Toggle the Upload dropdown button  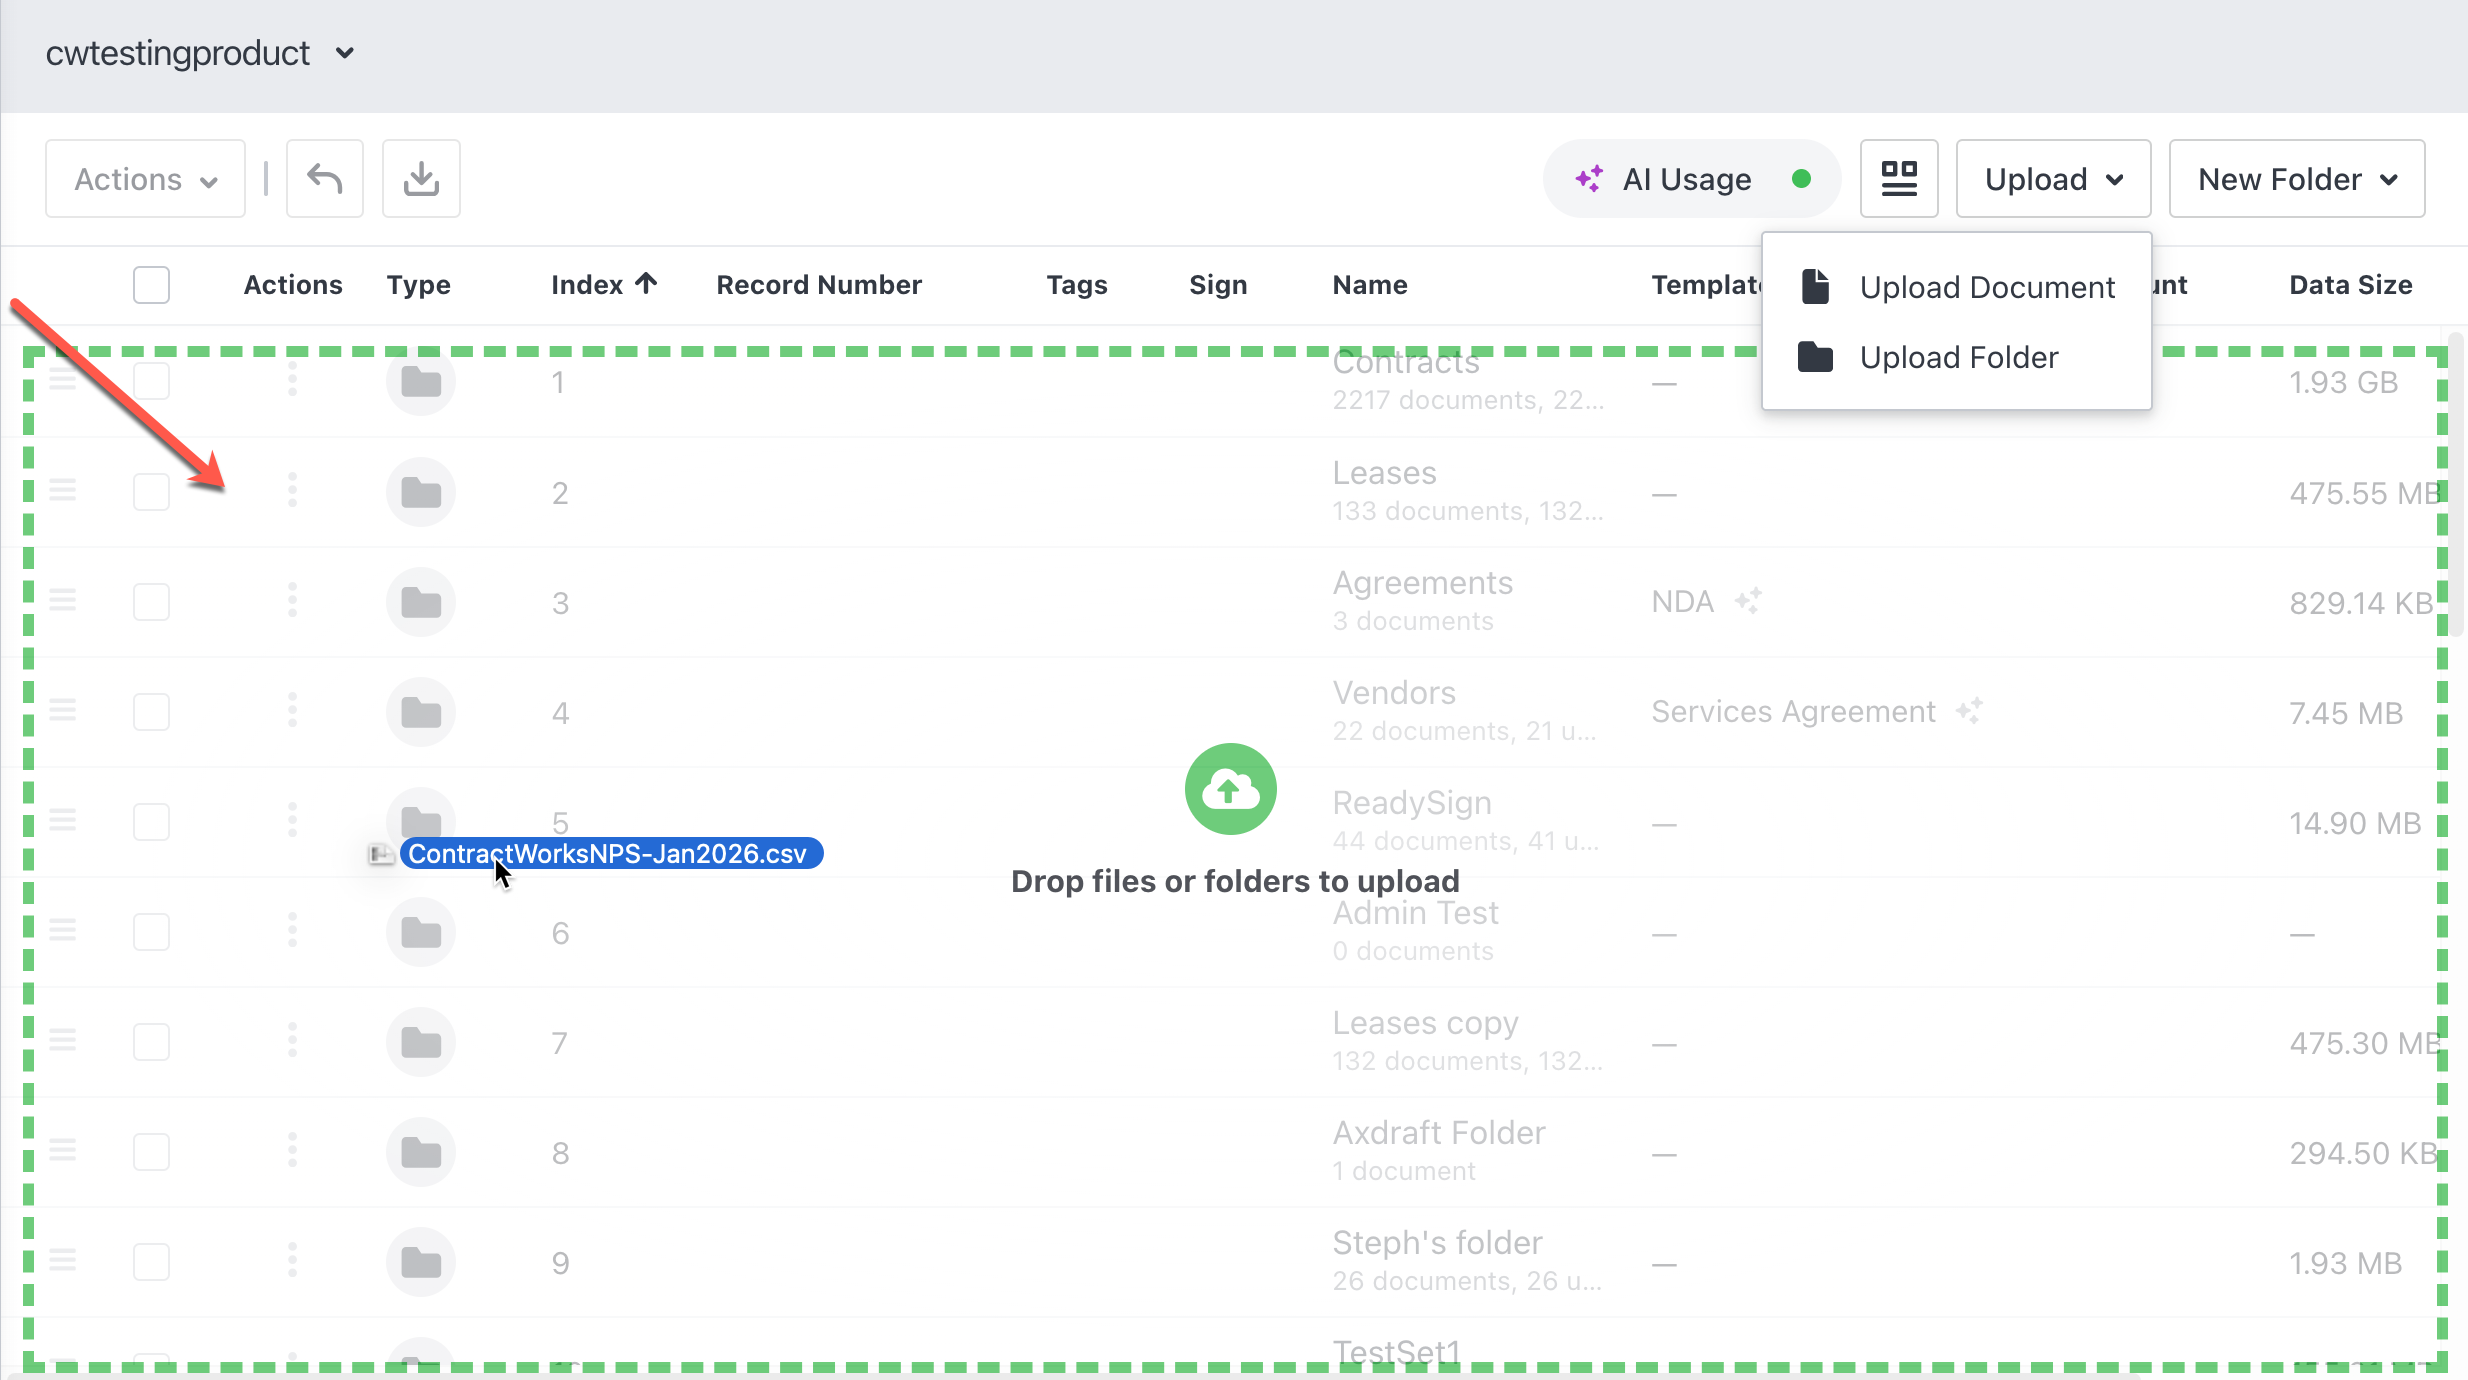coord(2053,179)
